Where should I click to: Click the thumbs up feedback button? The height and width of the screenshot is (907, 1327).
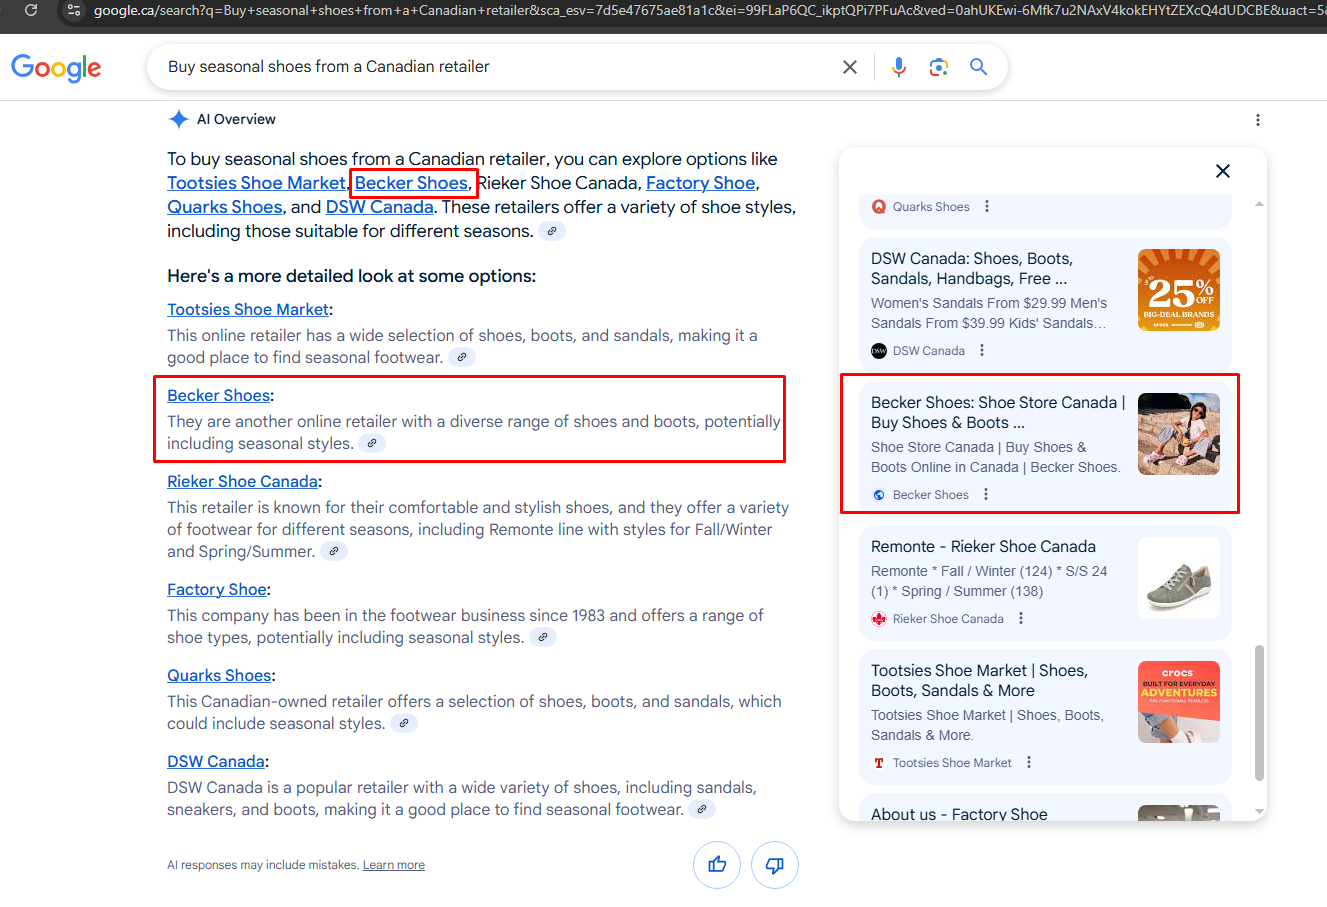coord(717,865)
